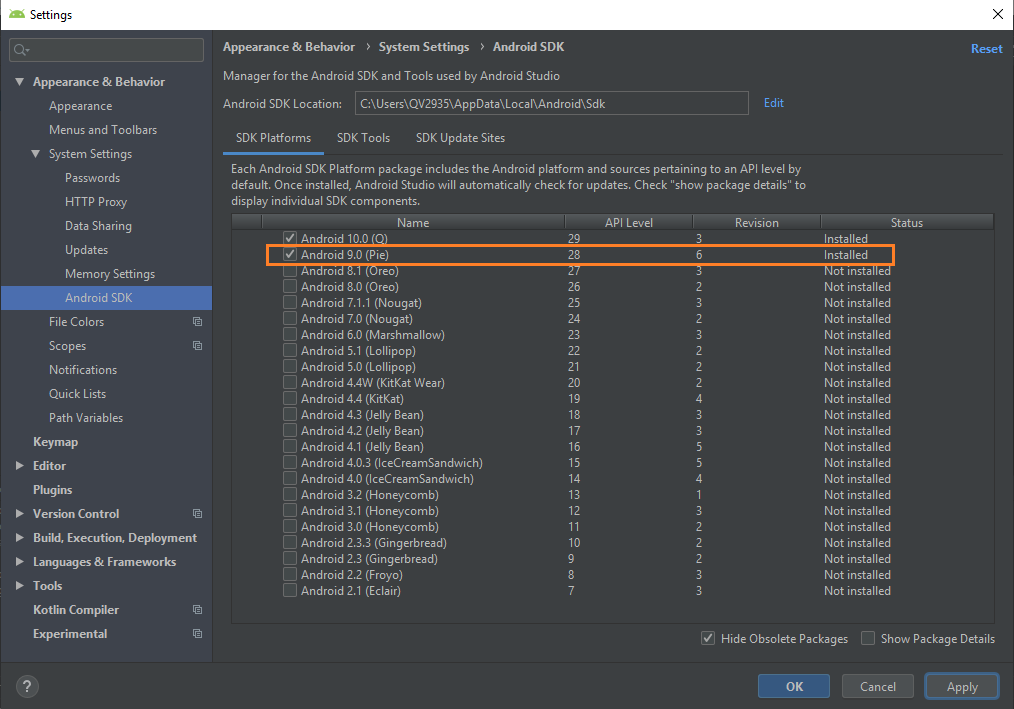The width and height of the screenshot is (1014, 709).
Task: Open the SDK Update Sites tab
Action: tap(460, 138)
